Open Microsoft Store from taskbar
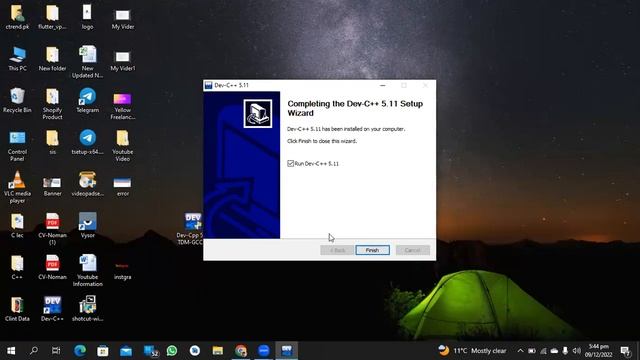 click(102, 351)
